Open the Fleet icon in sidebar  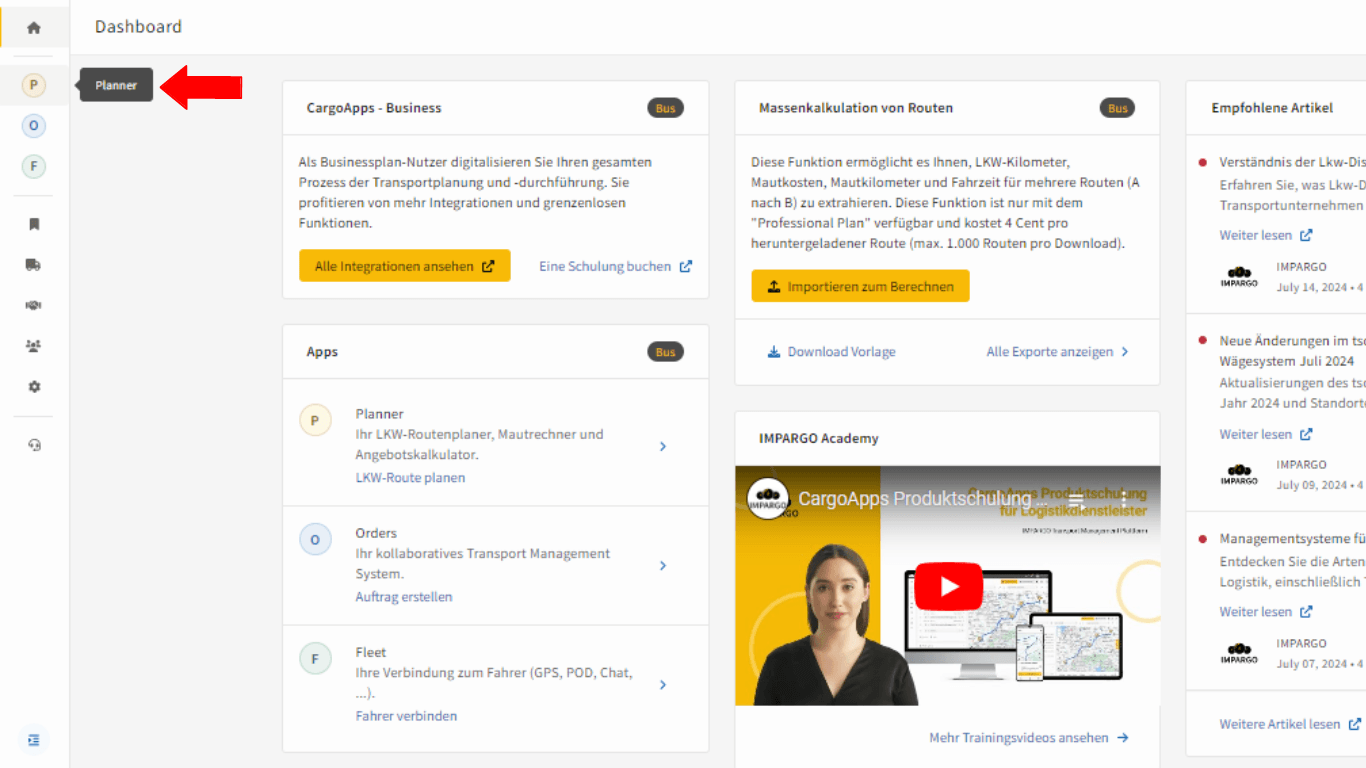34,166
